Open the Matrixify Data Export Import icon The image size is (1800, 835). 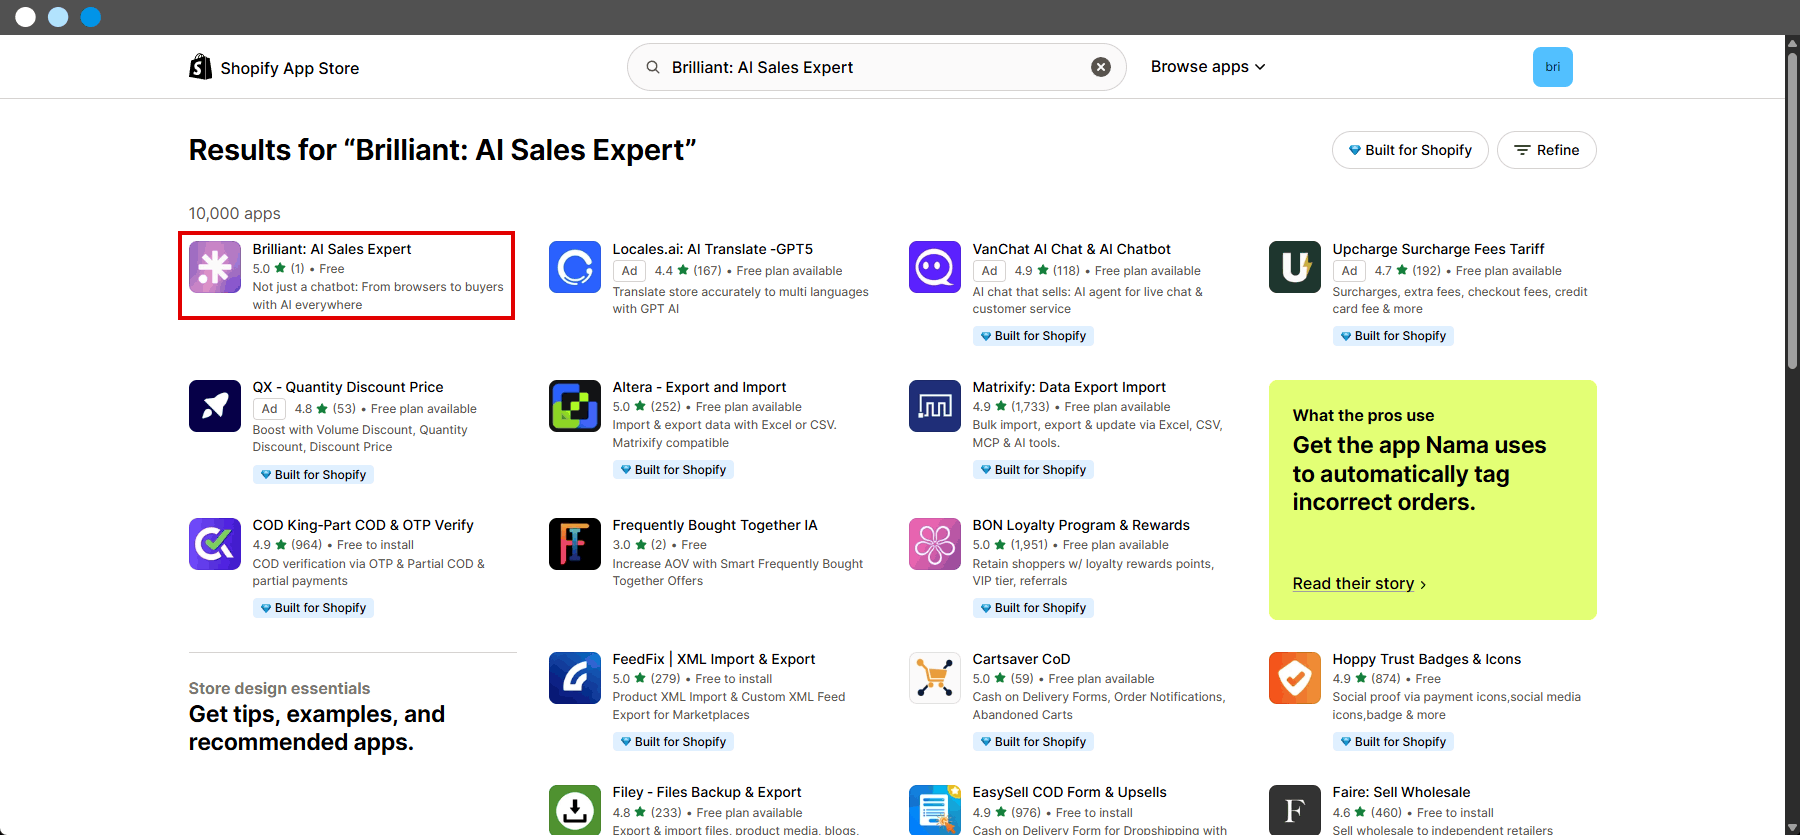[935, 405]
